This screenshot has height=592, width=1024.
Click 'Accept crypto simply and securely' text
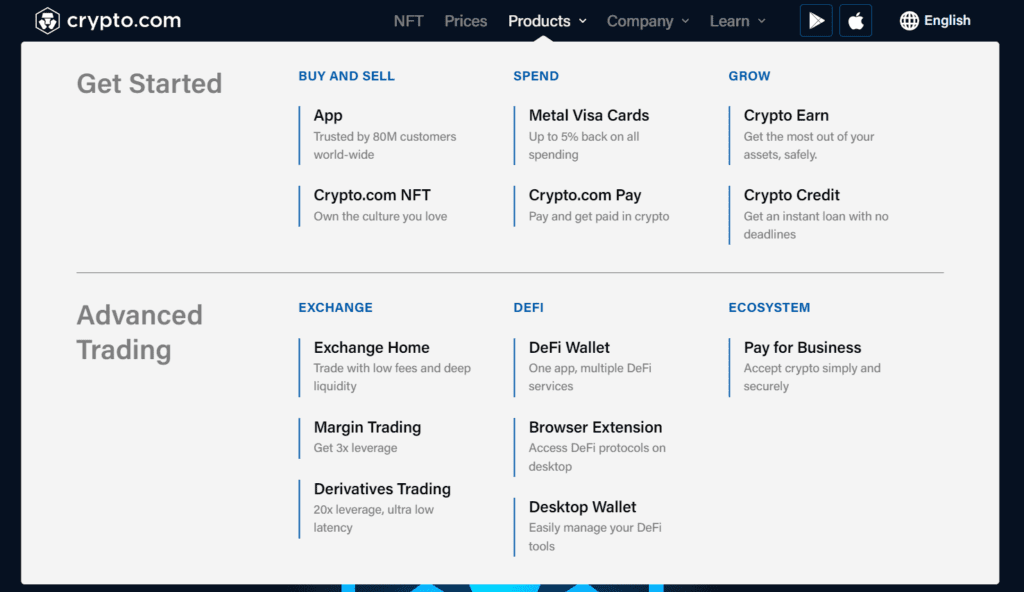point(812,377)
